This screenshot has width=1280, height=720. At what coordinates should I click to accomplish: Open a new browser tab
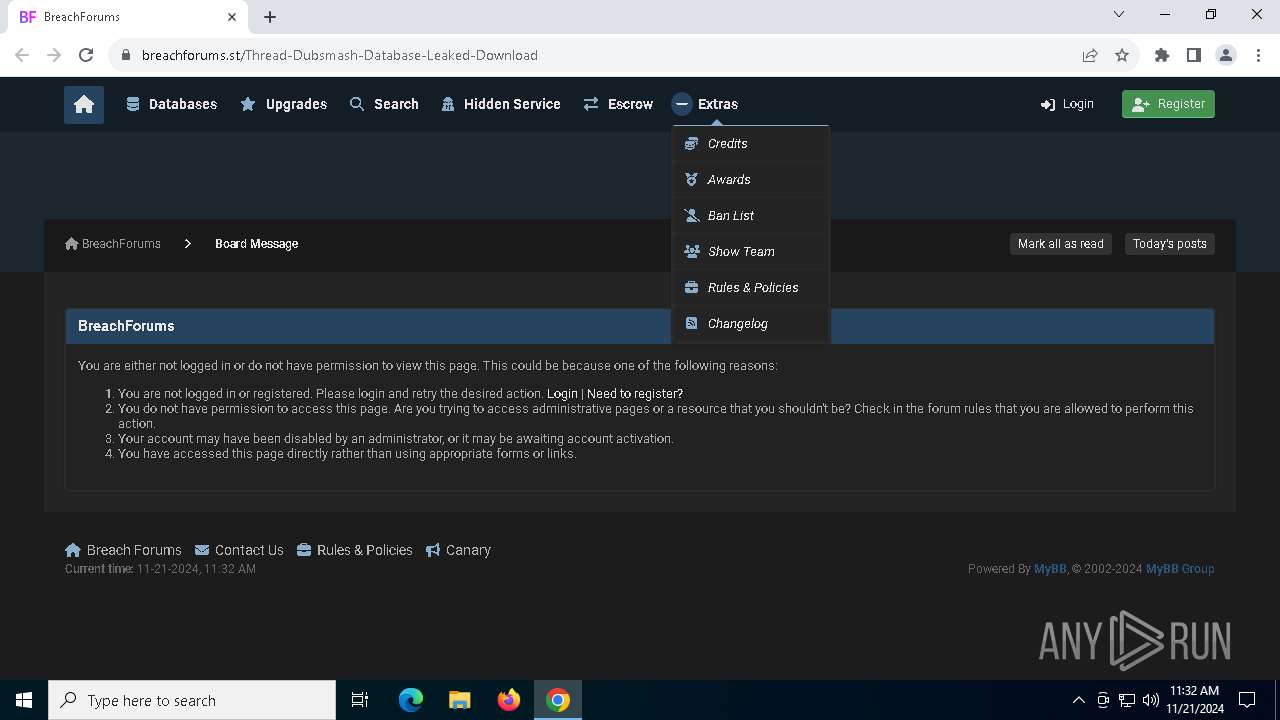pos(270,17)
